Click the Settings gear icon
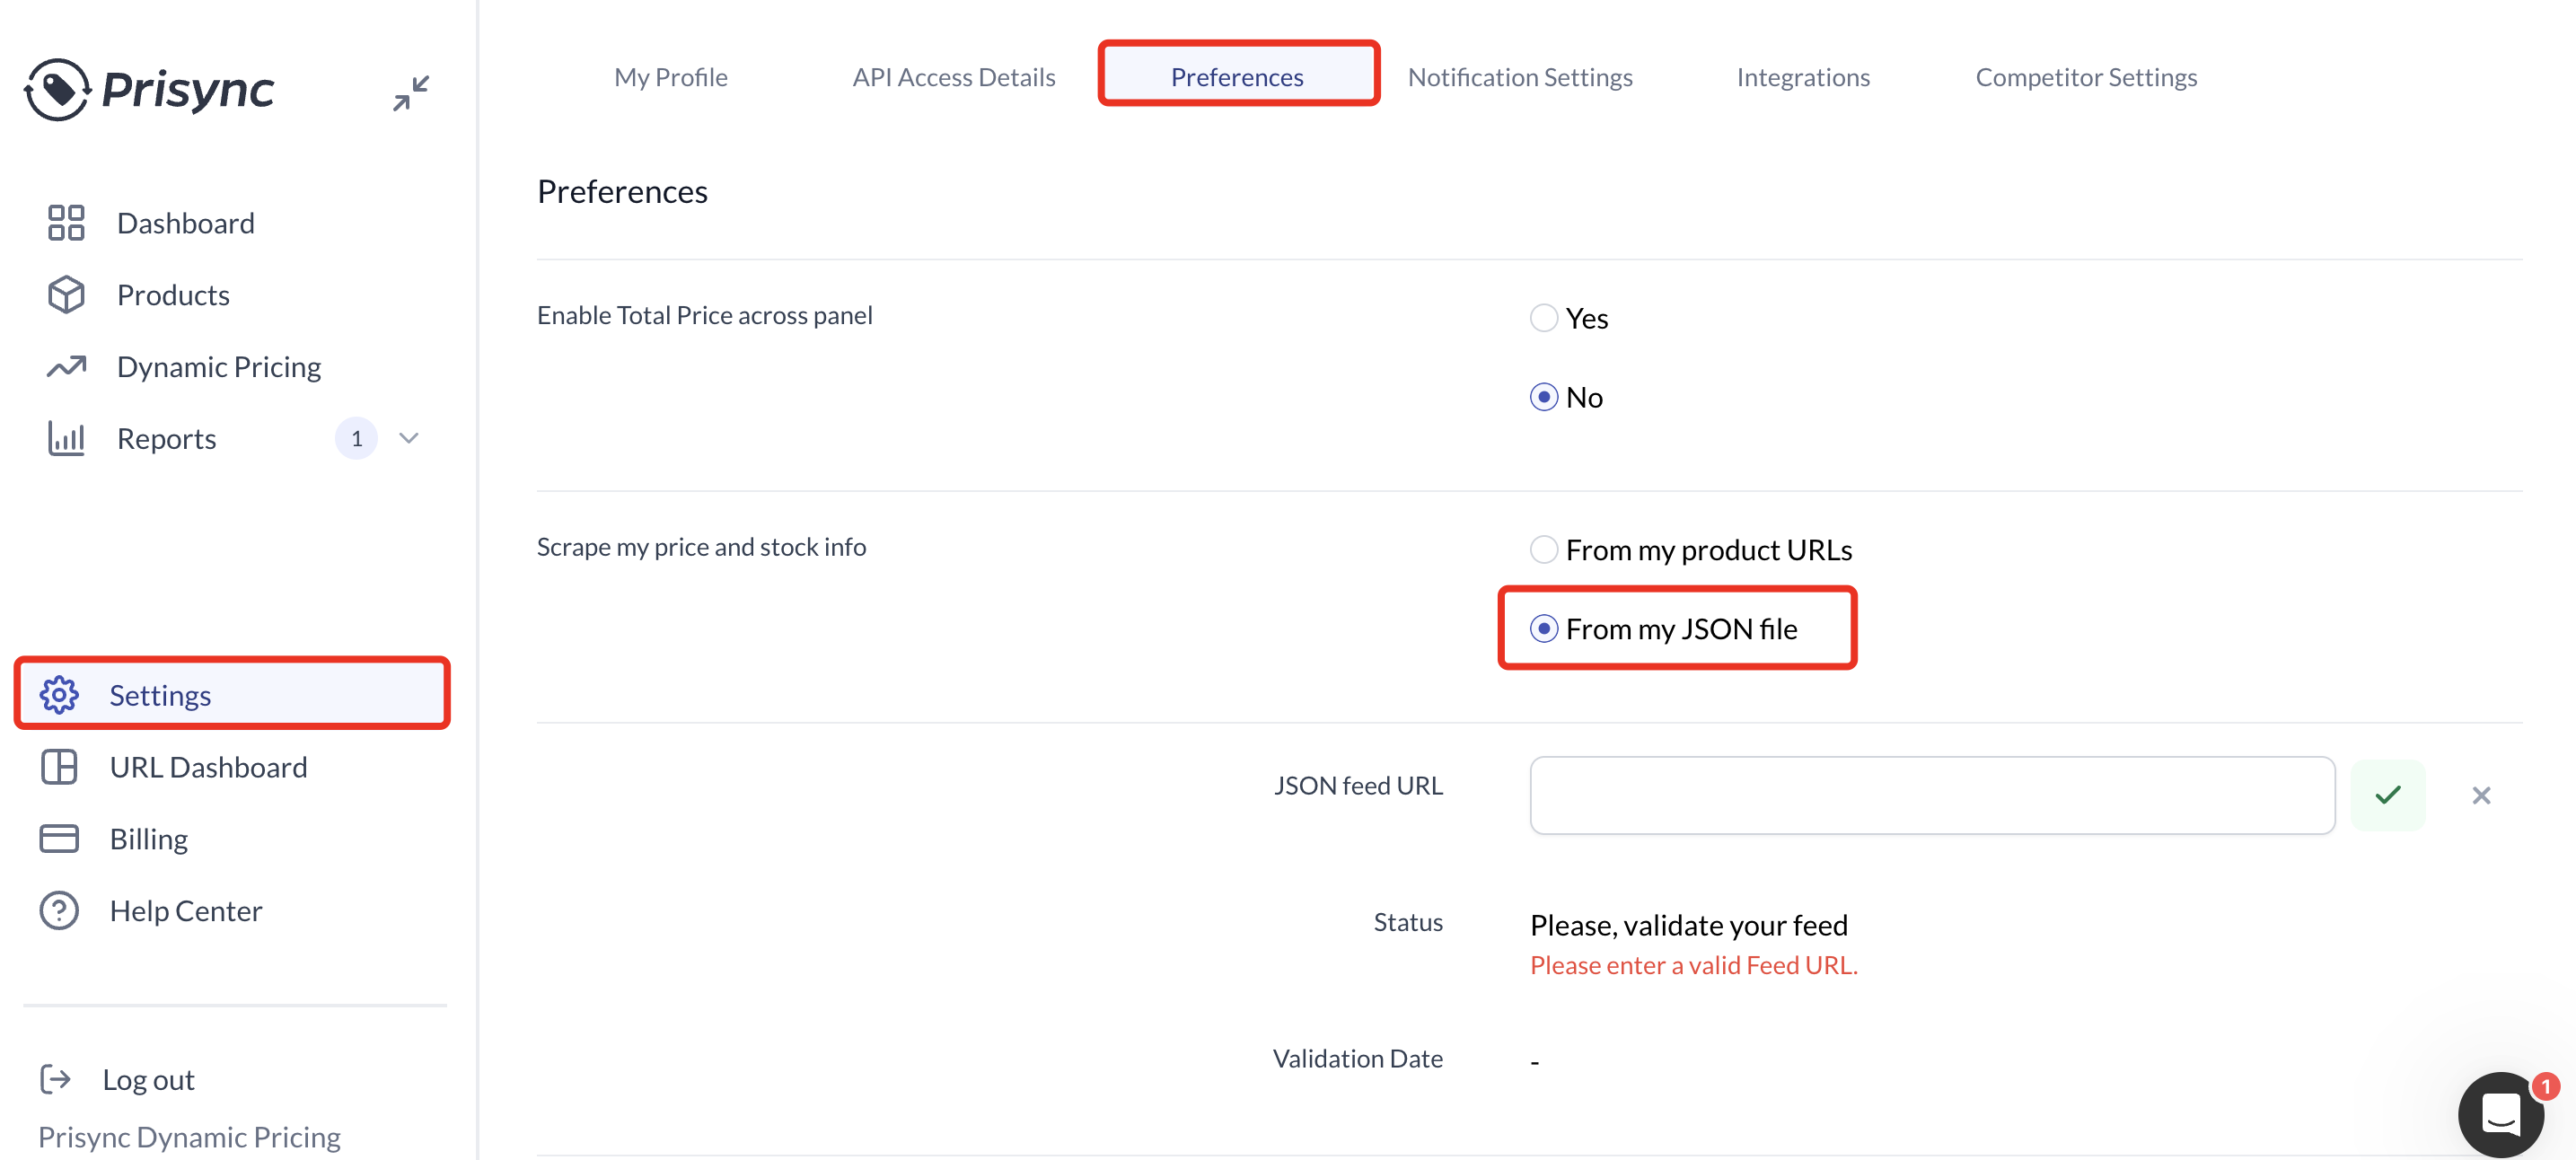The width and height of the screenshot is (2576, 1160). (59, 695)
